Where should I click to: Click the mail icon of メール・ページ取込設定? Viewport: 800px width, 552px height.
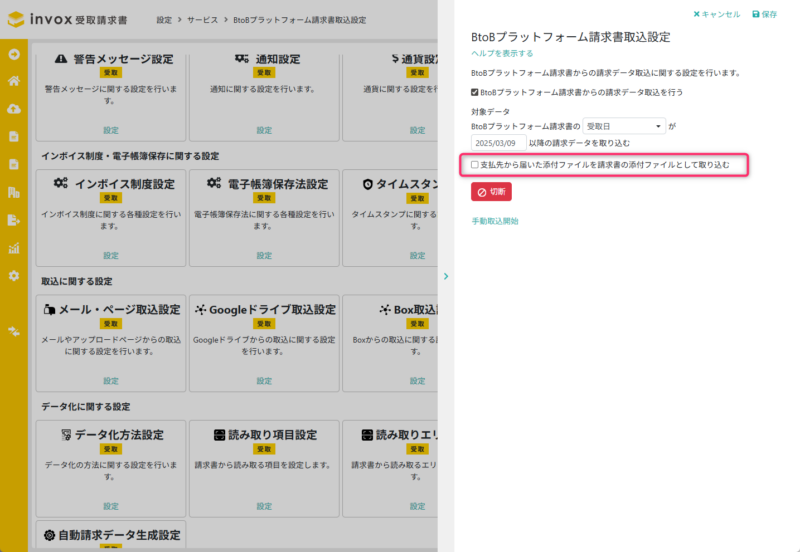pos(49,309)
